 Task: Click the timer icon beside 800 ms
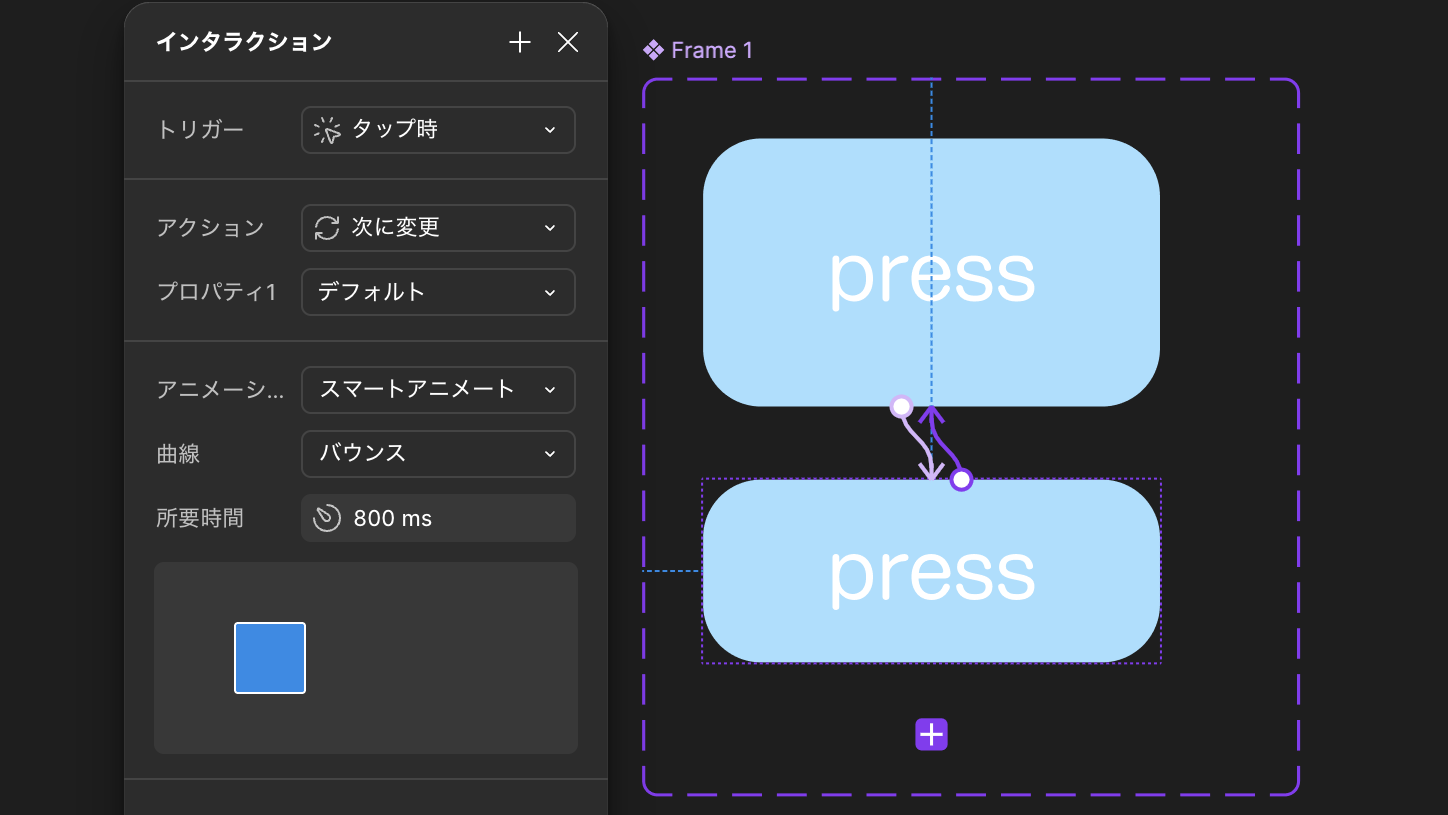(327, 518)
